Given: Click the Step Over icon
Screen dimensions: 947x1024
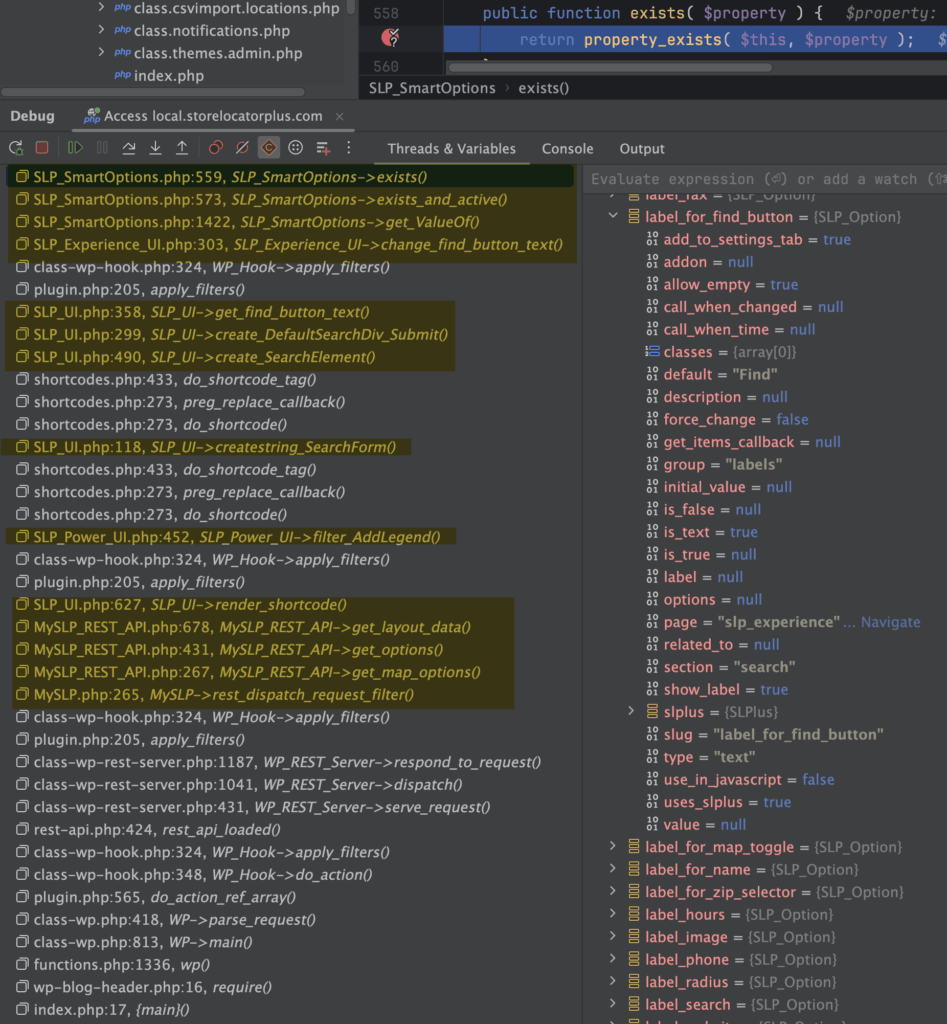Looking at the screenshot, I should [129, 148].
